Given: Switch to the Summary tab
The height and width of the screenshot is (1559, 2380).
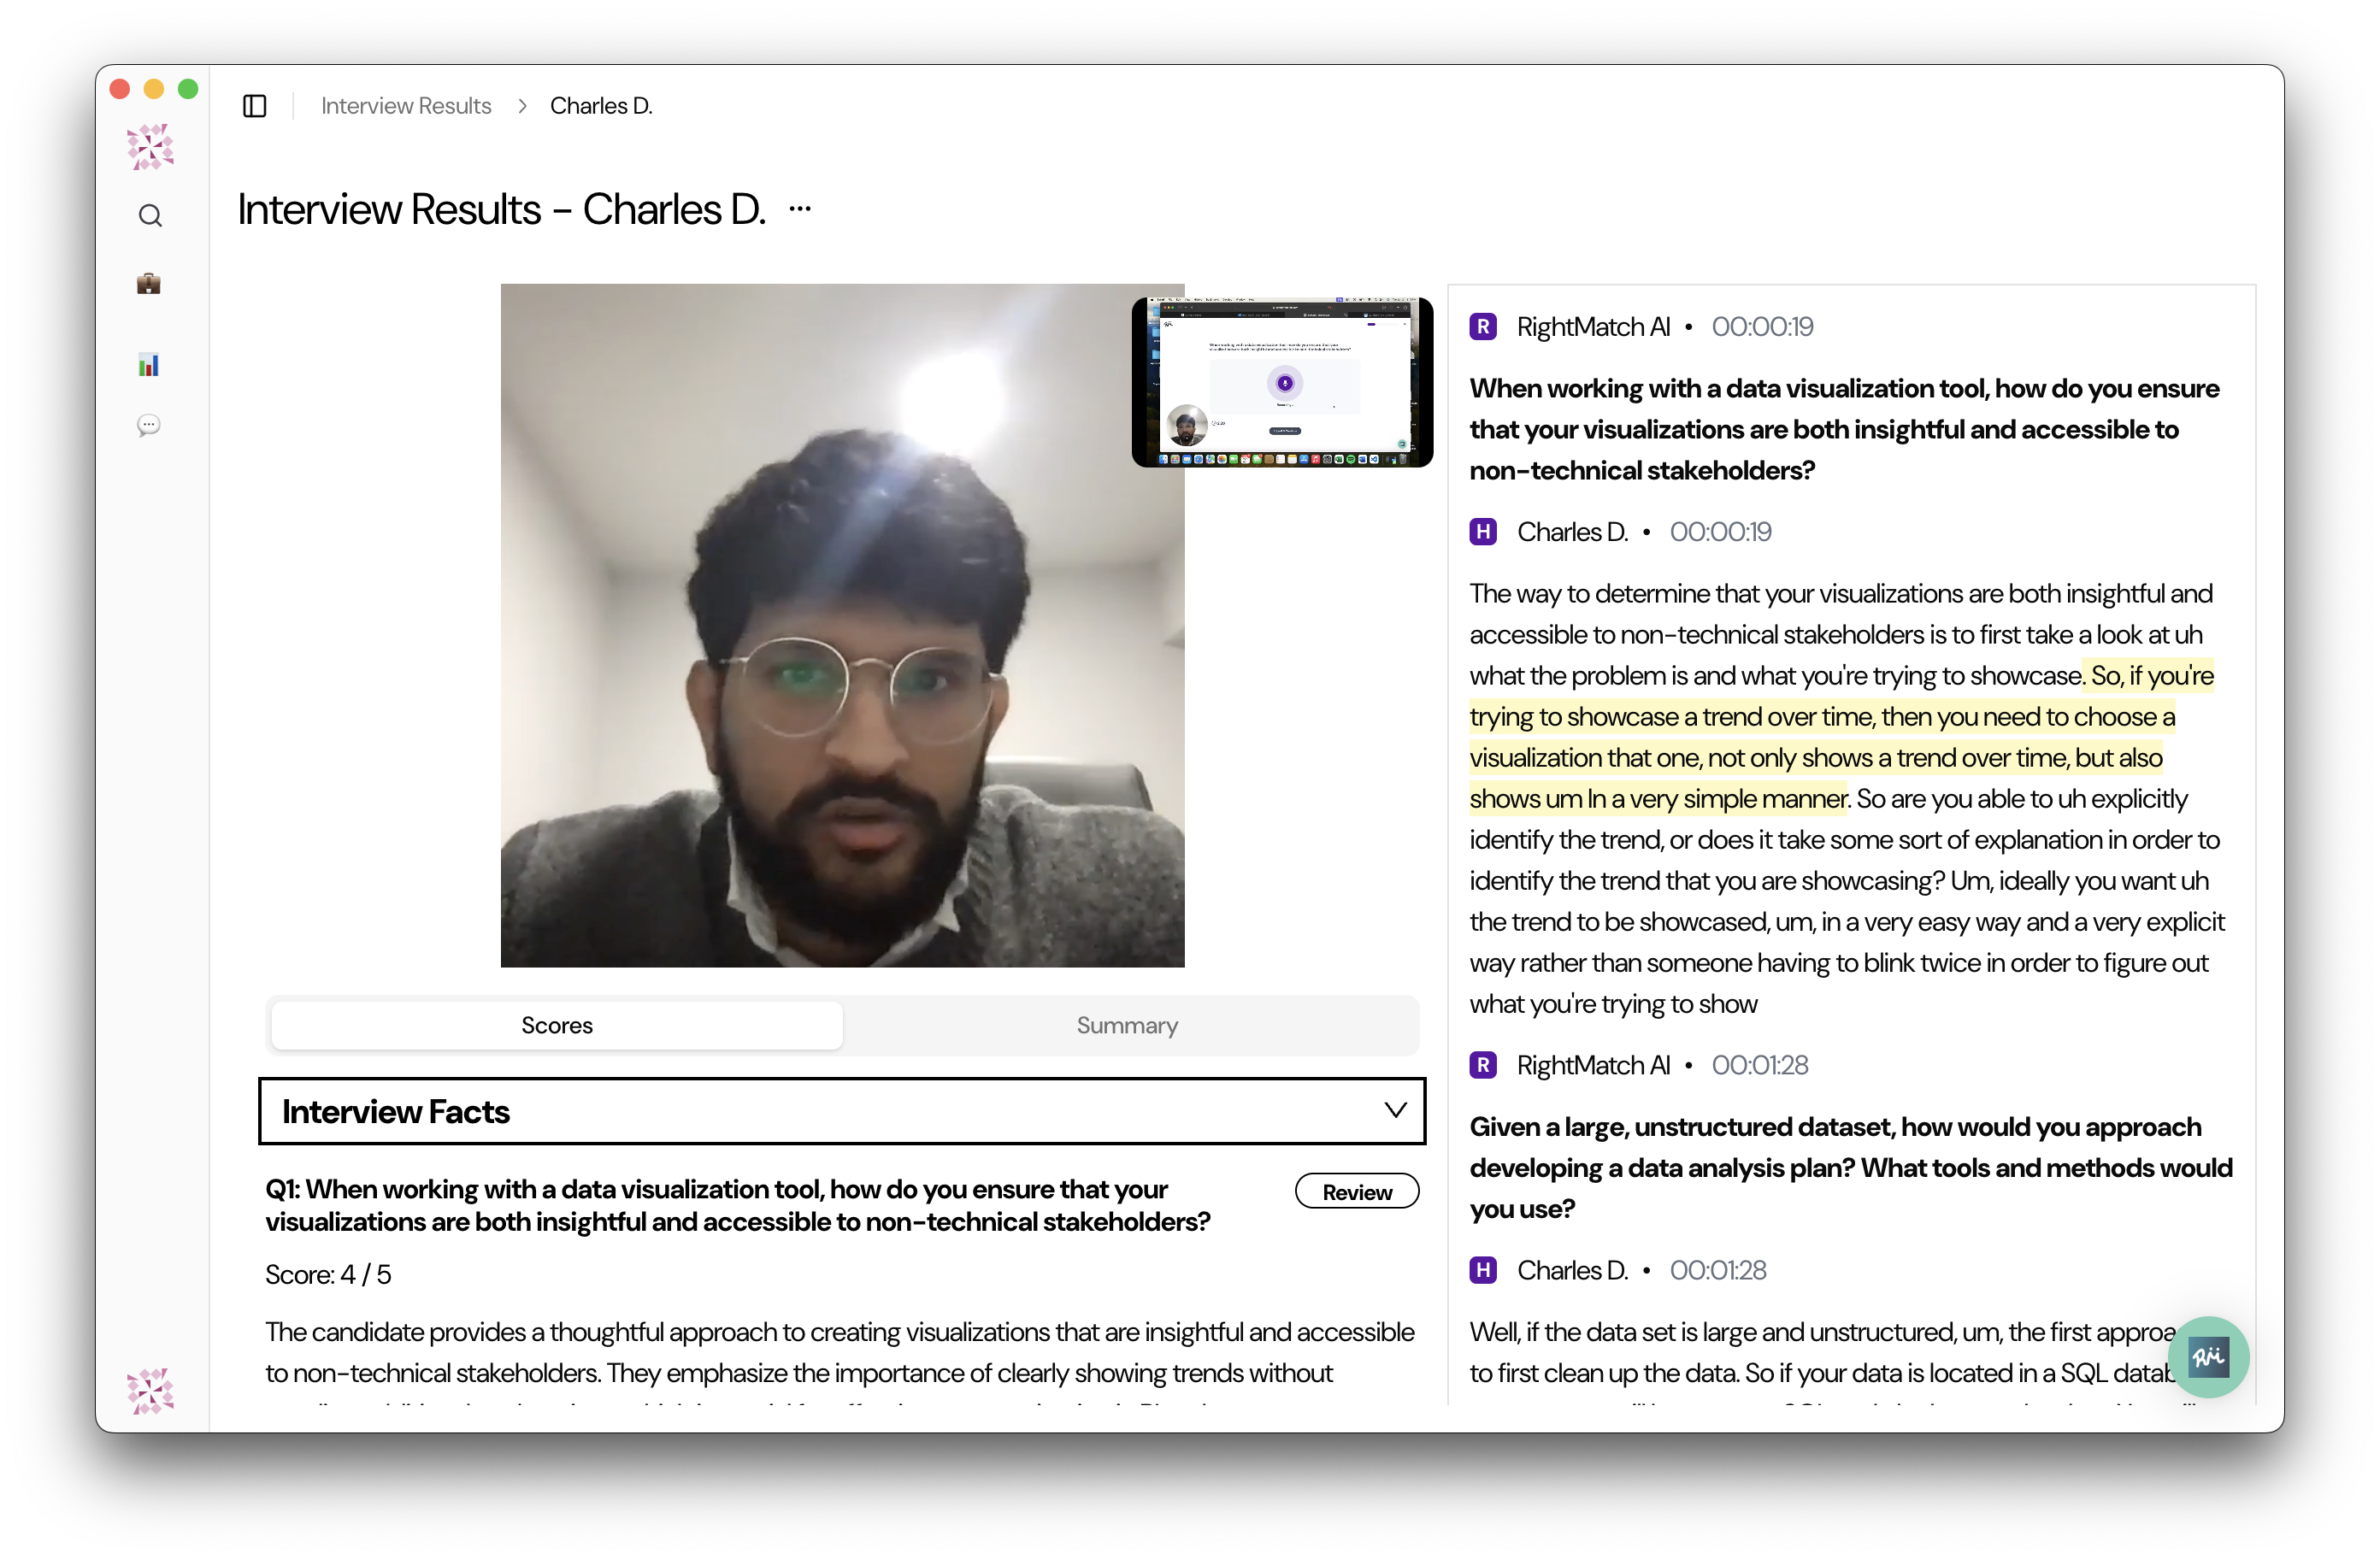Looking at the screenshot, I should 1127,1025.
